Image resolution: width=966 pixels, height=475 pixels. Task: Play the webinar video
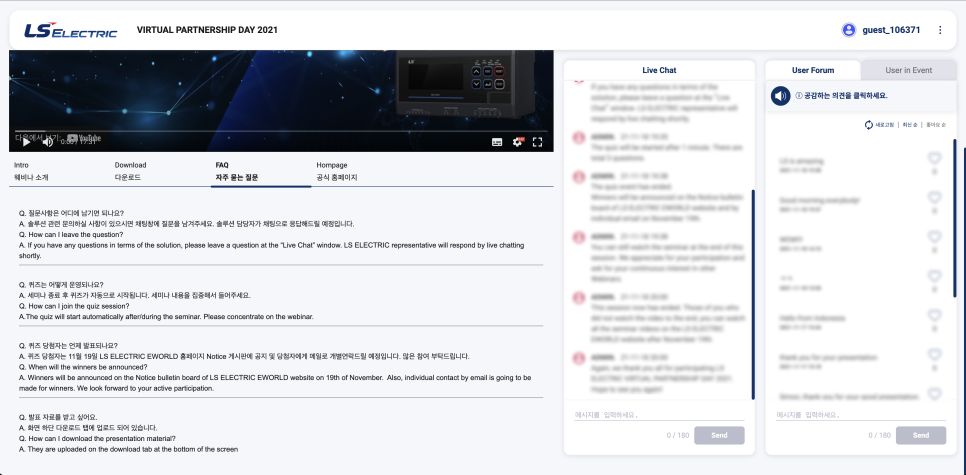(x=26, y=142)
